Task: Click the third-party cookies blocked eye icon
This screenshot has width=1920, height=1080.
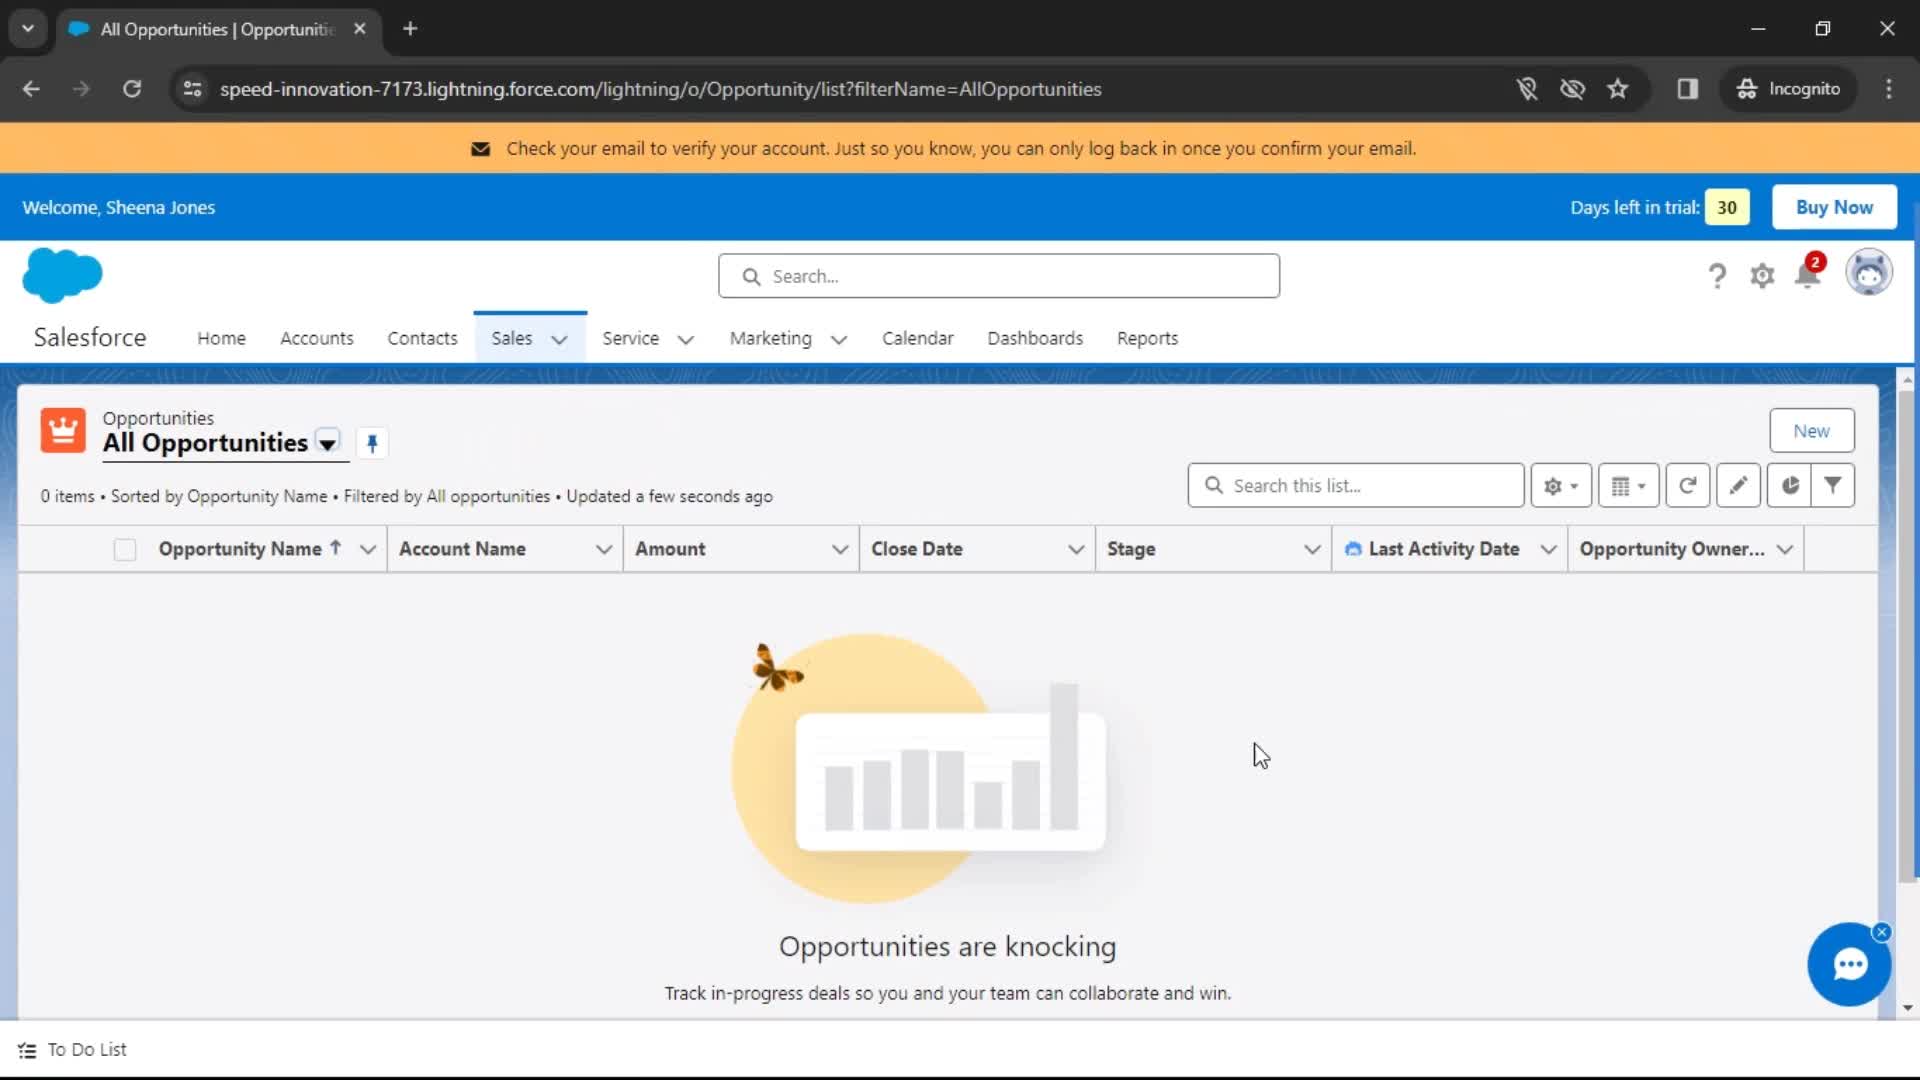Action: (1572, 89)
